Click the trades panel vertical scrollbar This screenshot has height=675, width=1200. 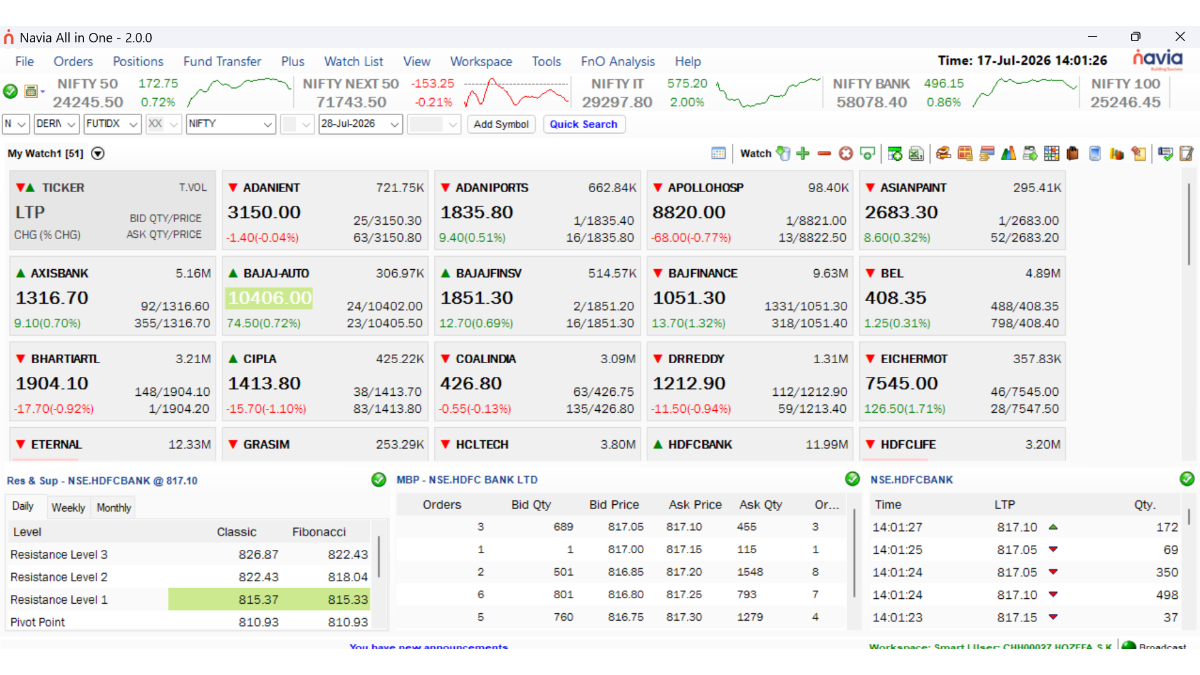pos(1189,515)
